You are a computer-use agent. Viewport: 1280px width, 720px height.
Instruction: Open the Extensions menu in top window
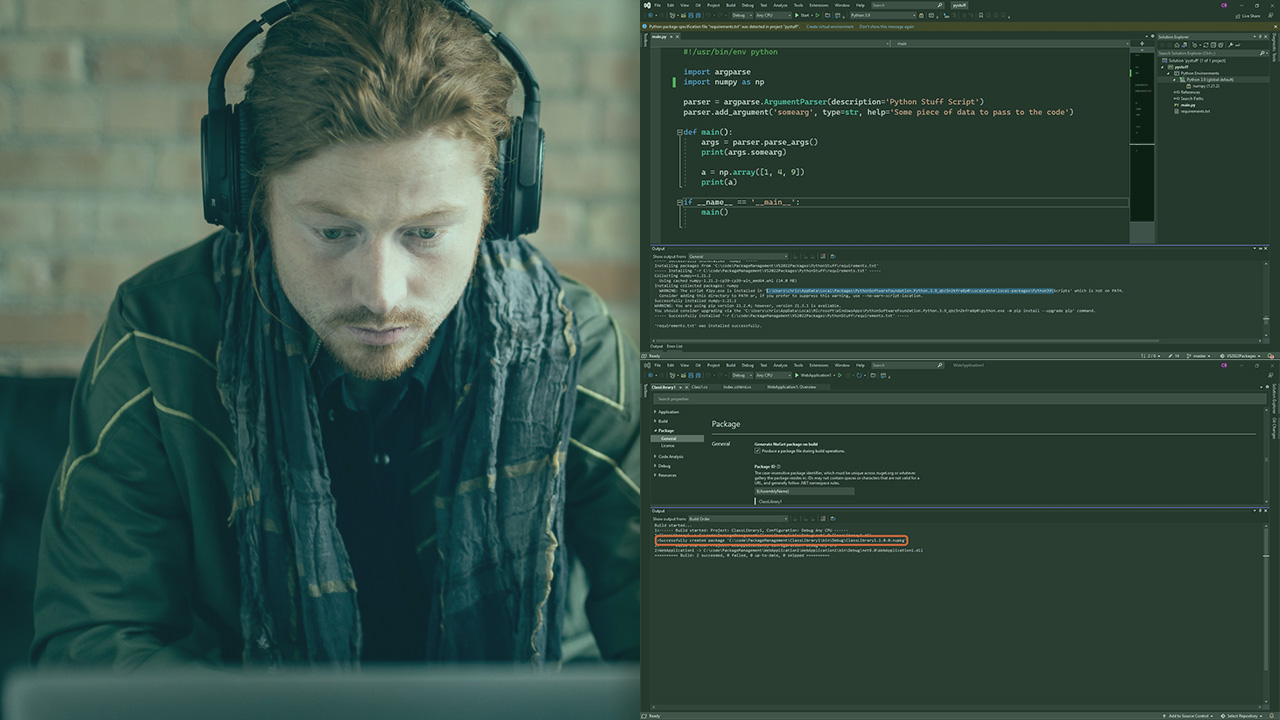[818, 4]
